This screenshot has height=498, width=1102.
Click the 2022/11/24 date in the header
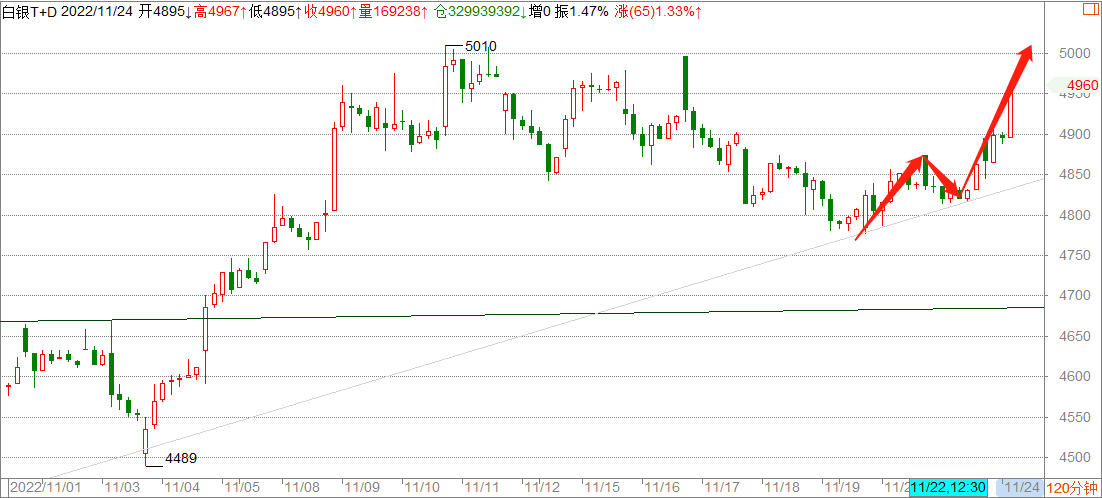tap(96, 12)
